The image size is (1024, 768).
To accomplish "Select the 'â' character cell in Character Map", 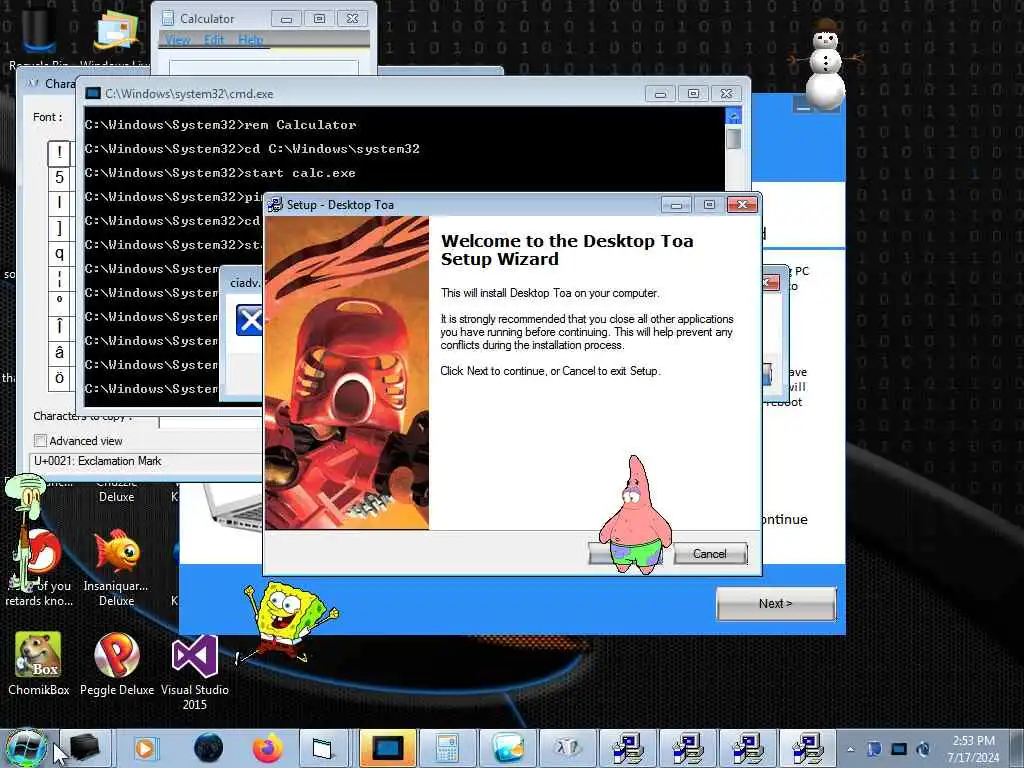I will (59, 353).
